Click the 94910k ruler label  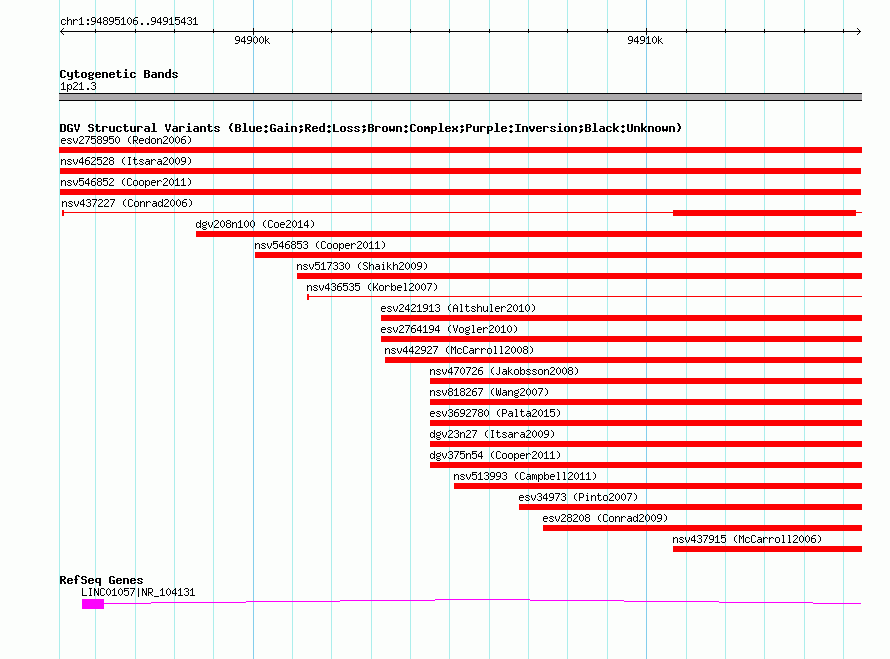(x=645, y=40)
